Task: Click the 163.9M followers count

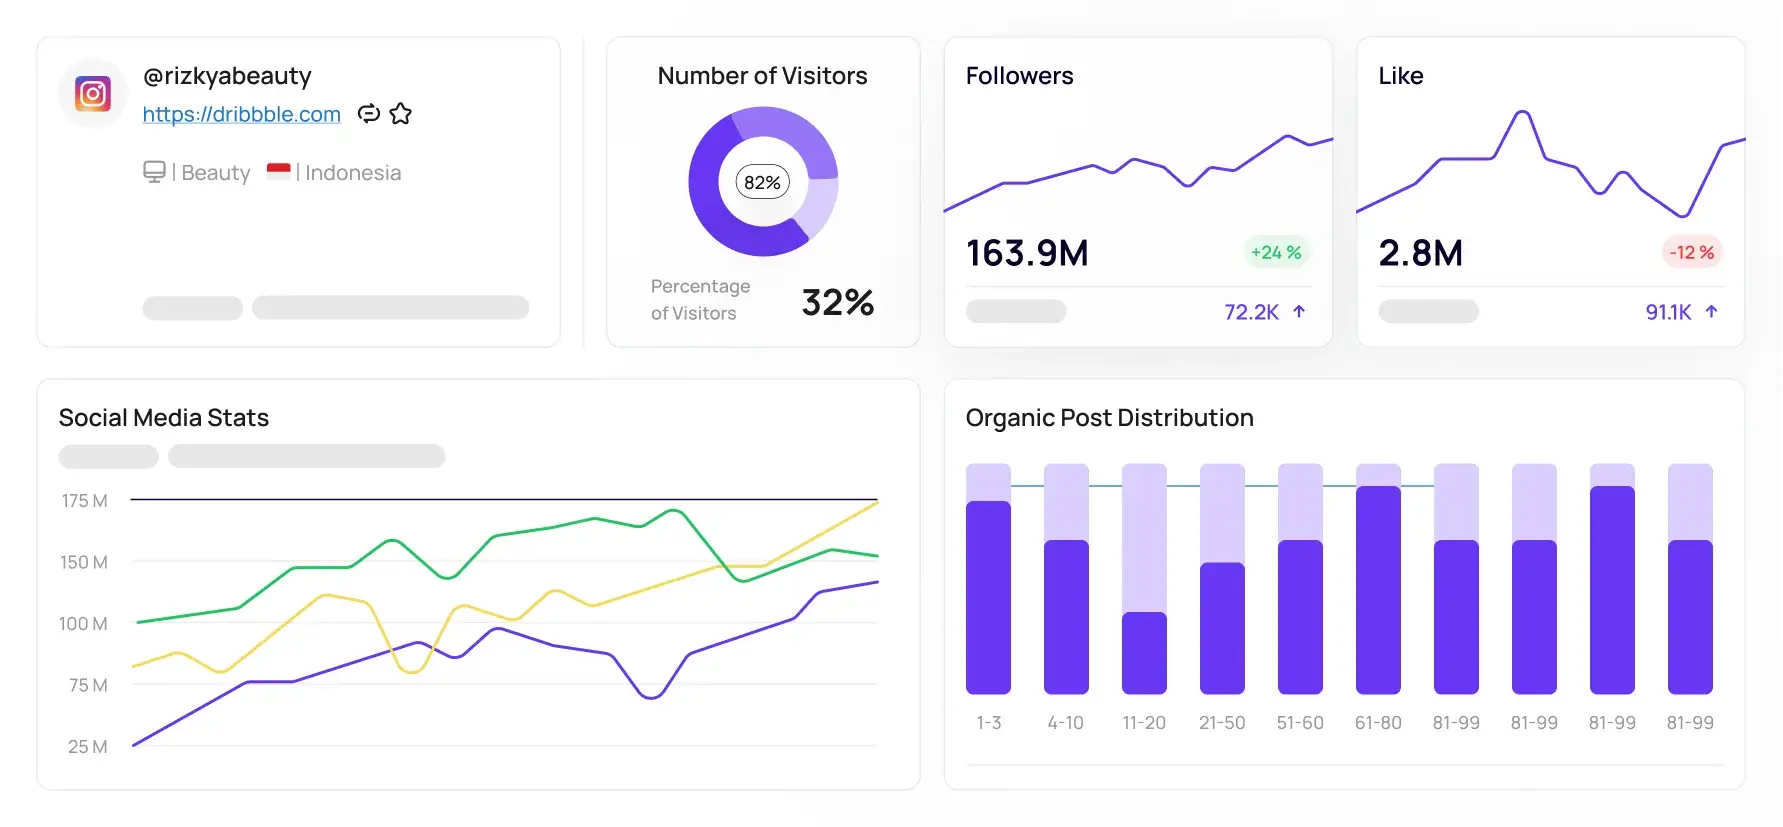Action: coord(1027,253)
